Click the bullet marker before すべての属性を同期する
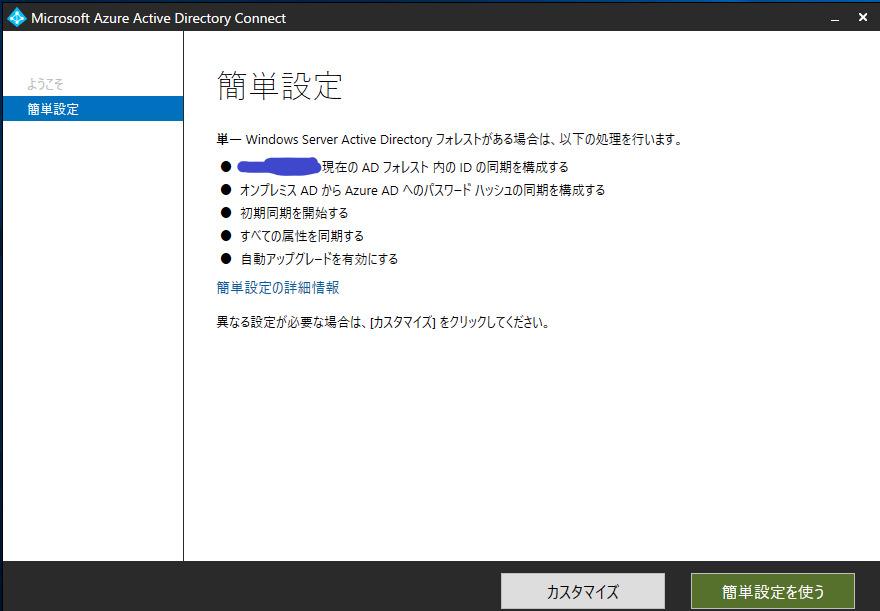Viewport: 880px width, 611px height. click(x=226, y=236)
